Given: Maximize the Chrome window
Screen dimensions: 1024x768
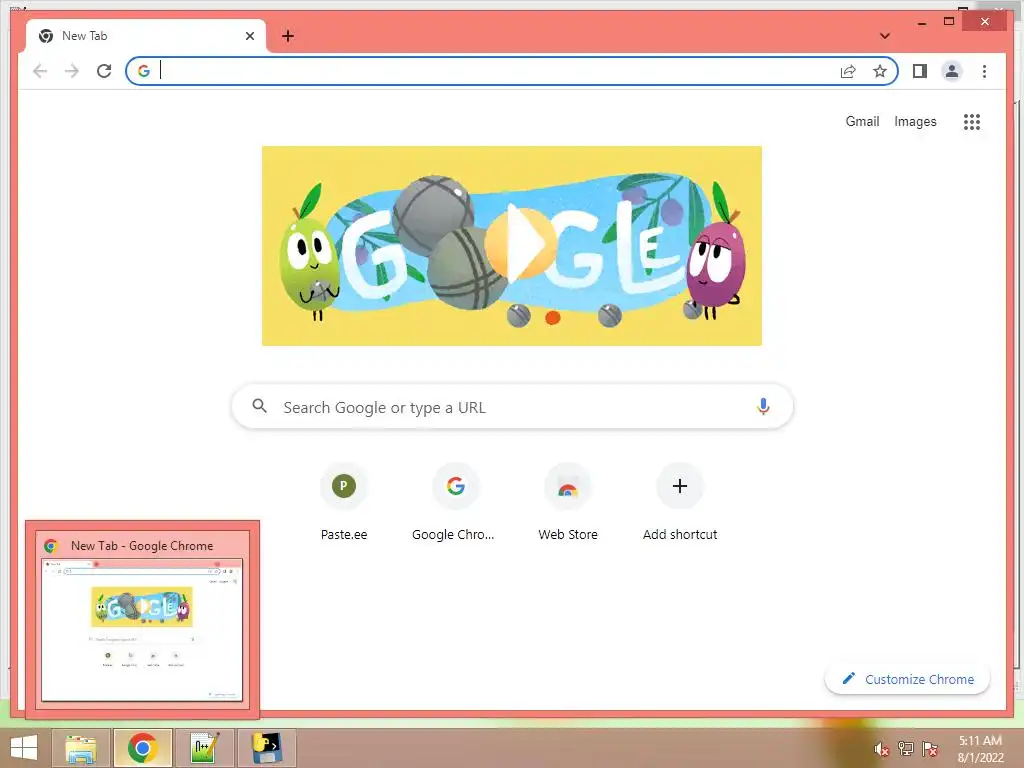Looking at the screenshot, I should click(949, 22).
